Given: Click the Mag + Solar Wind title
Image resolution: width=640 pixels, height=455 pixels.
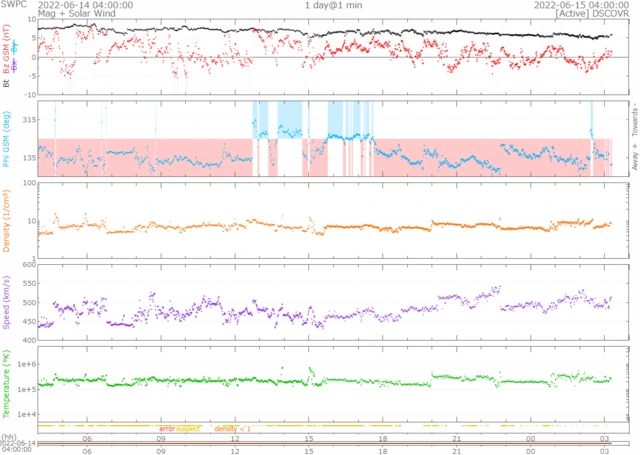Looking at the screenshot, I should click(77, 13).
